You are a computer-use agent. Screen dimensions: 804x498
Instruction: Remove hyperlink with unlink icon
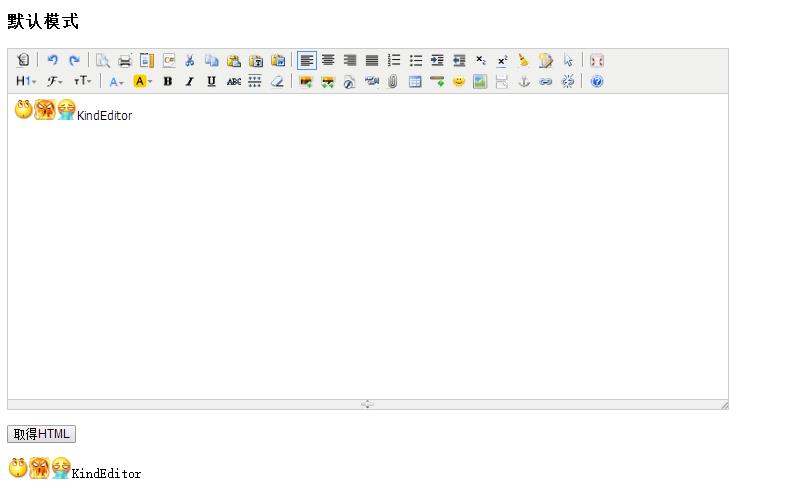point(568,81)
